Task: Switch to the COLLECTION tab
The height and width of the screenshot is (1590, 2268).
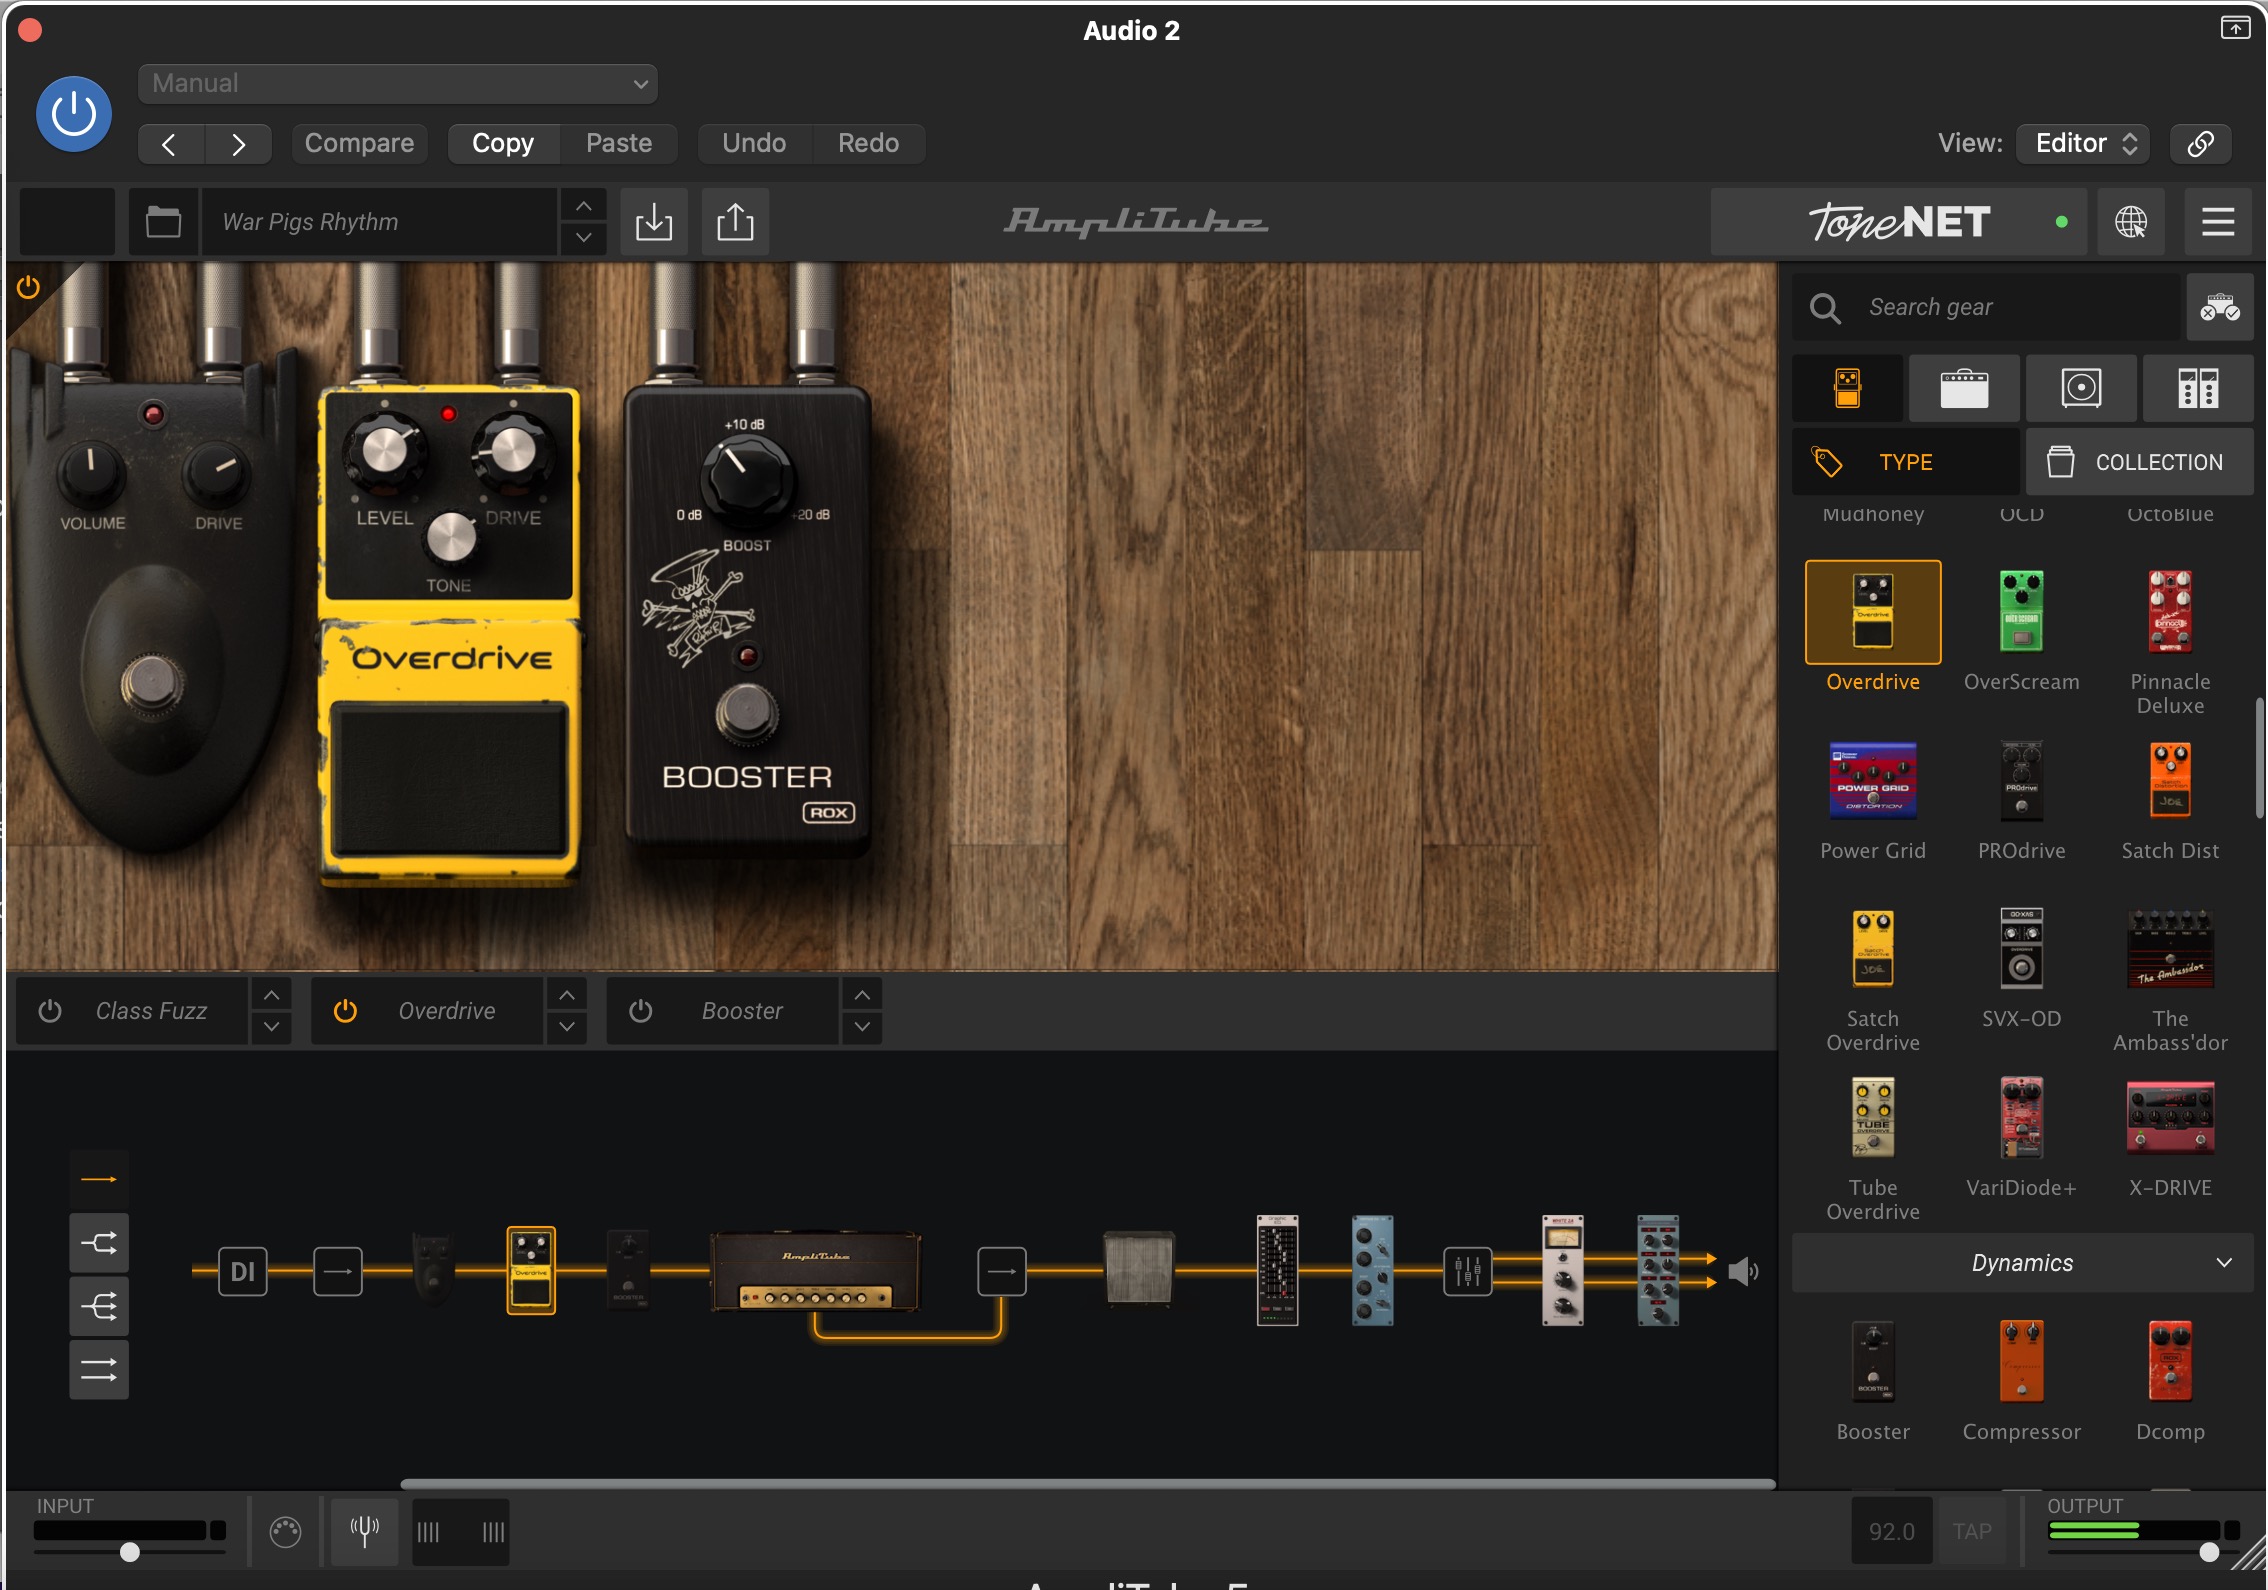Action: [2140, 462]
